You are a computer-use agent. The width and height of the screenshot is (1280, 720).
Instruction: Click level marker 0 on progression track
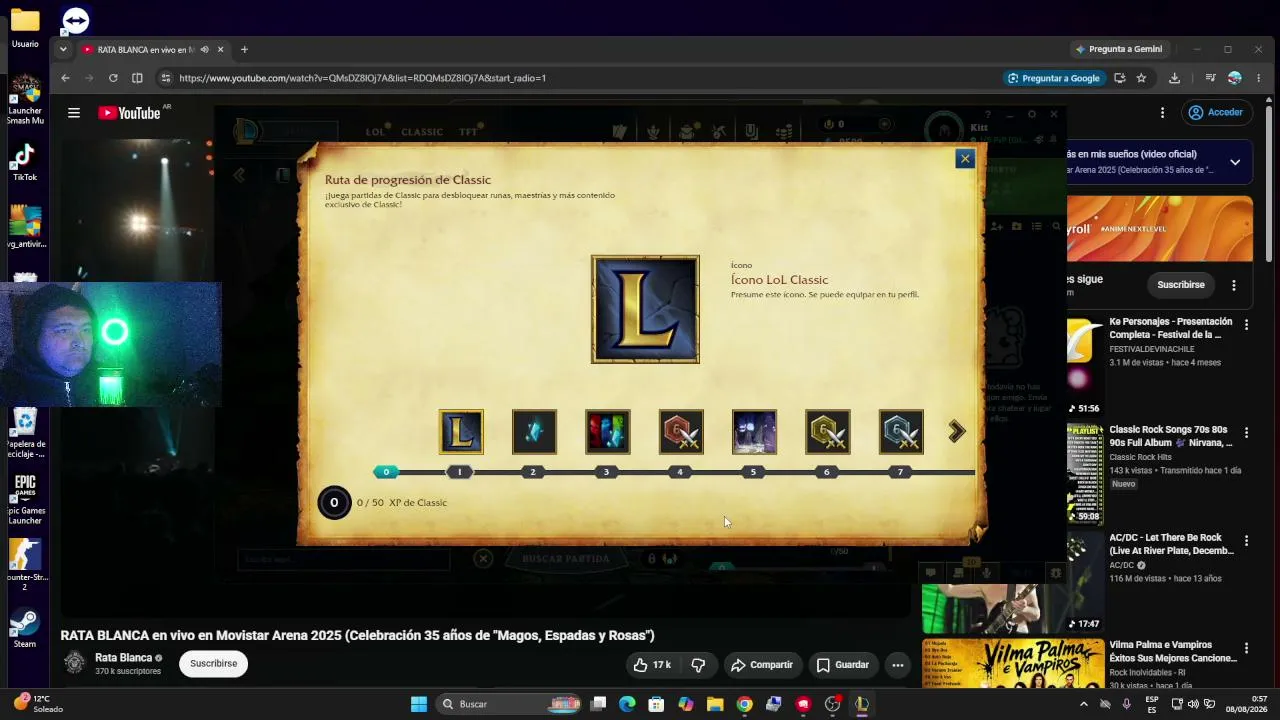386,472
